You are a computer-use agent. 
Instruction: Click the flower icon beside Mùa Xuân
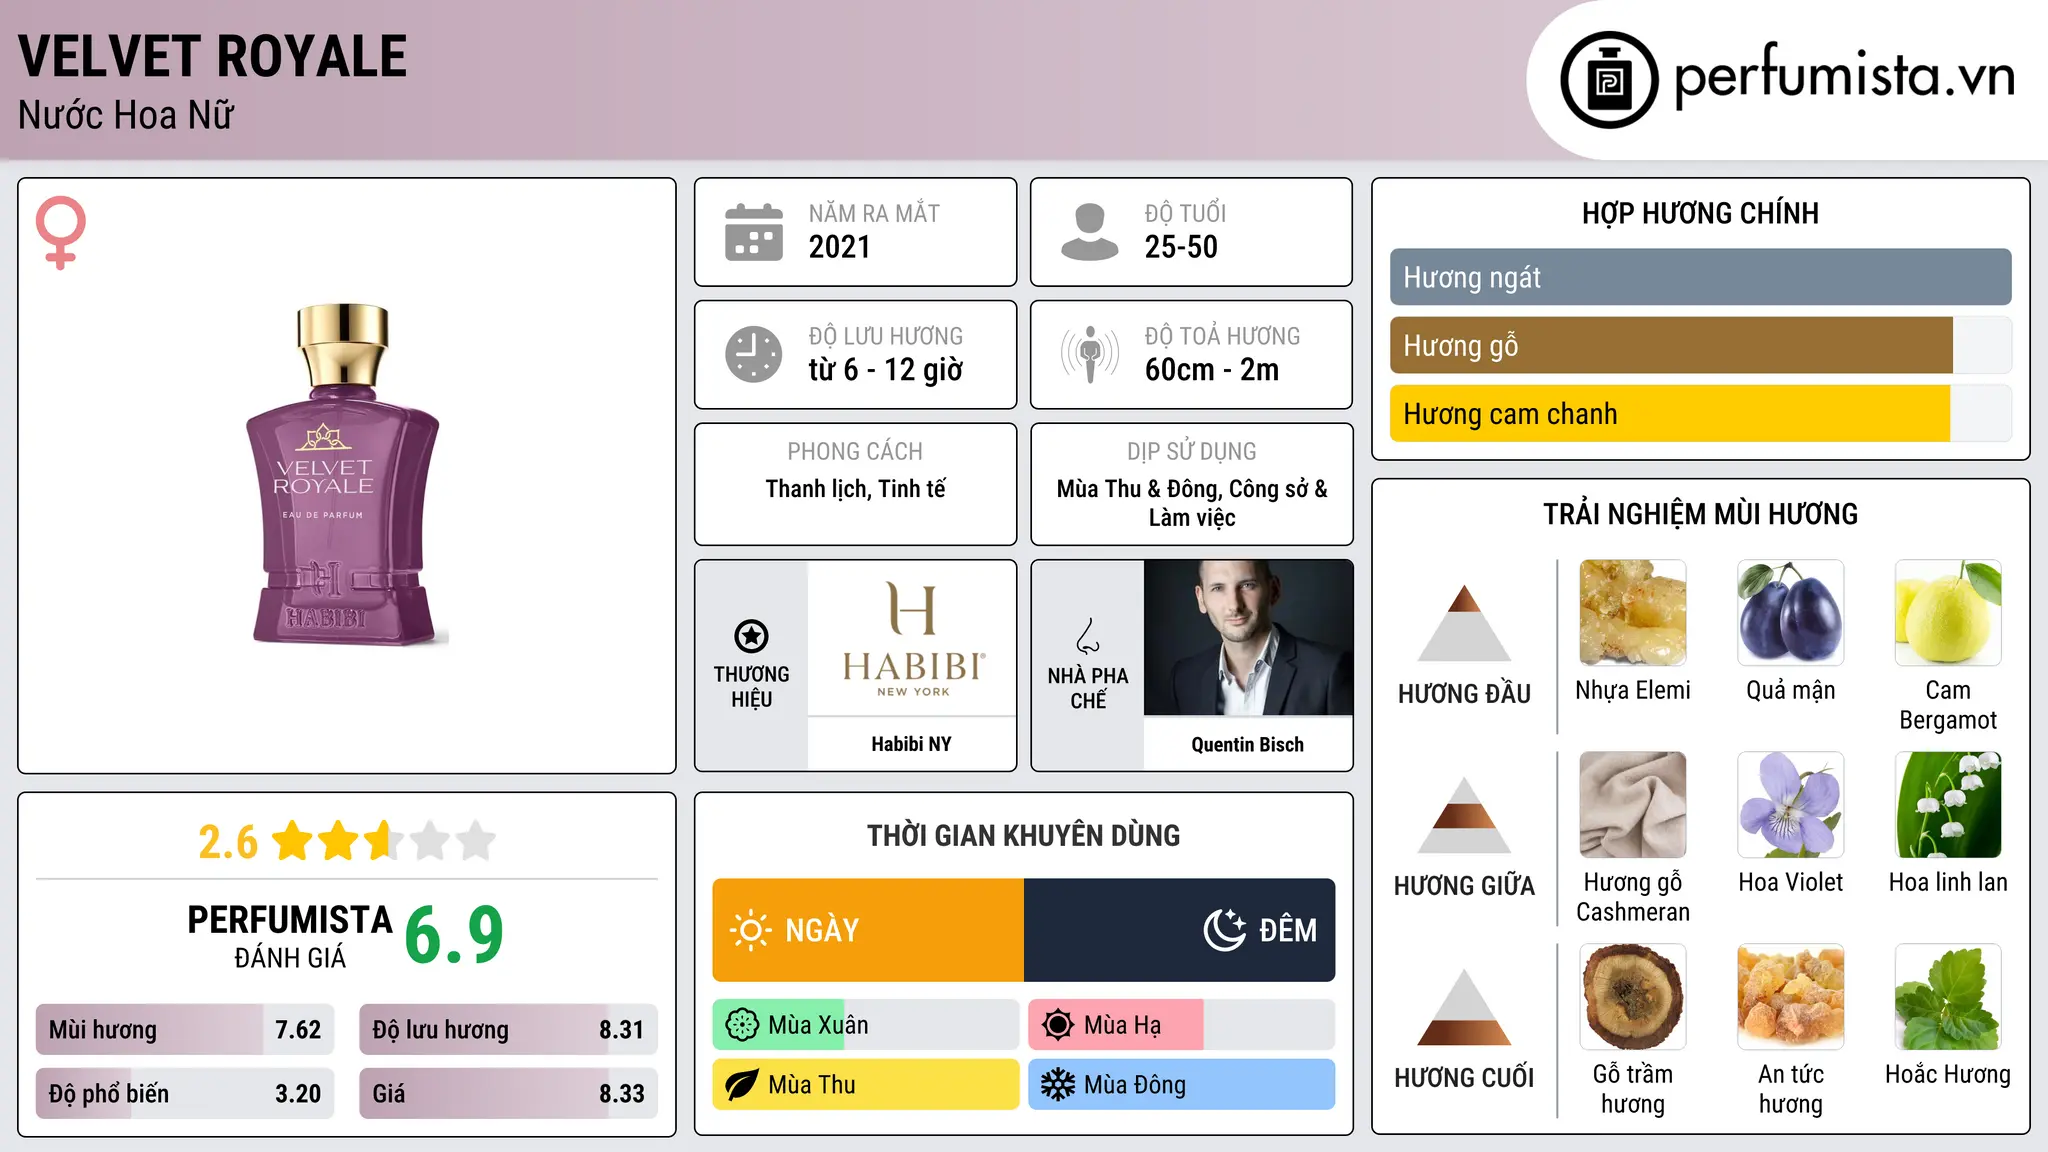(x=742, y=1025)
